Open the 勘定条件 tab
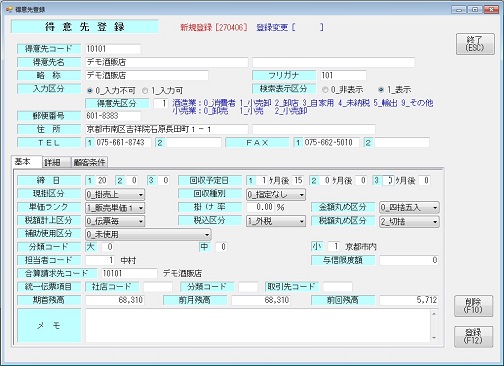This screenshot has width=504, height=366. tap(89, 162)
